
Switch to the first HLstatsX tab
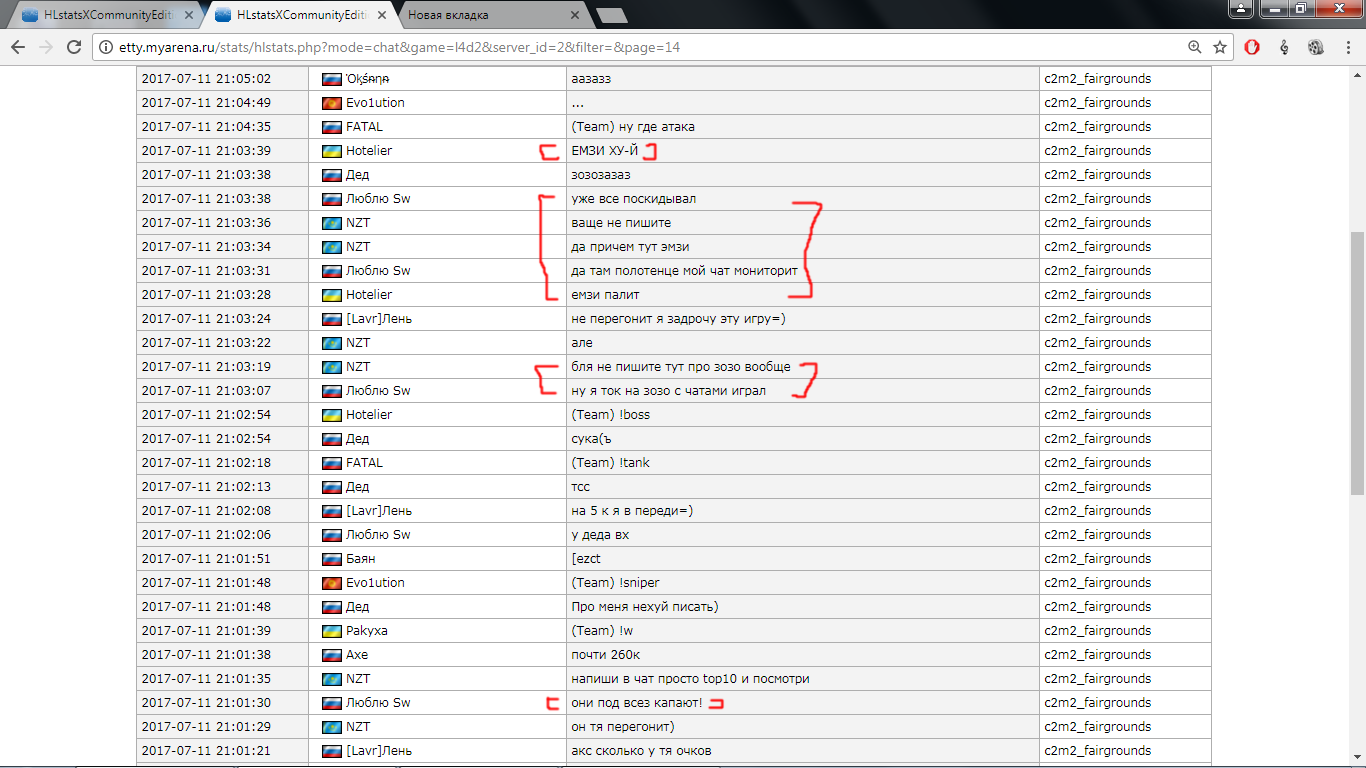point(100,15)
